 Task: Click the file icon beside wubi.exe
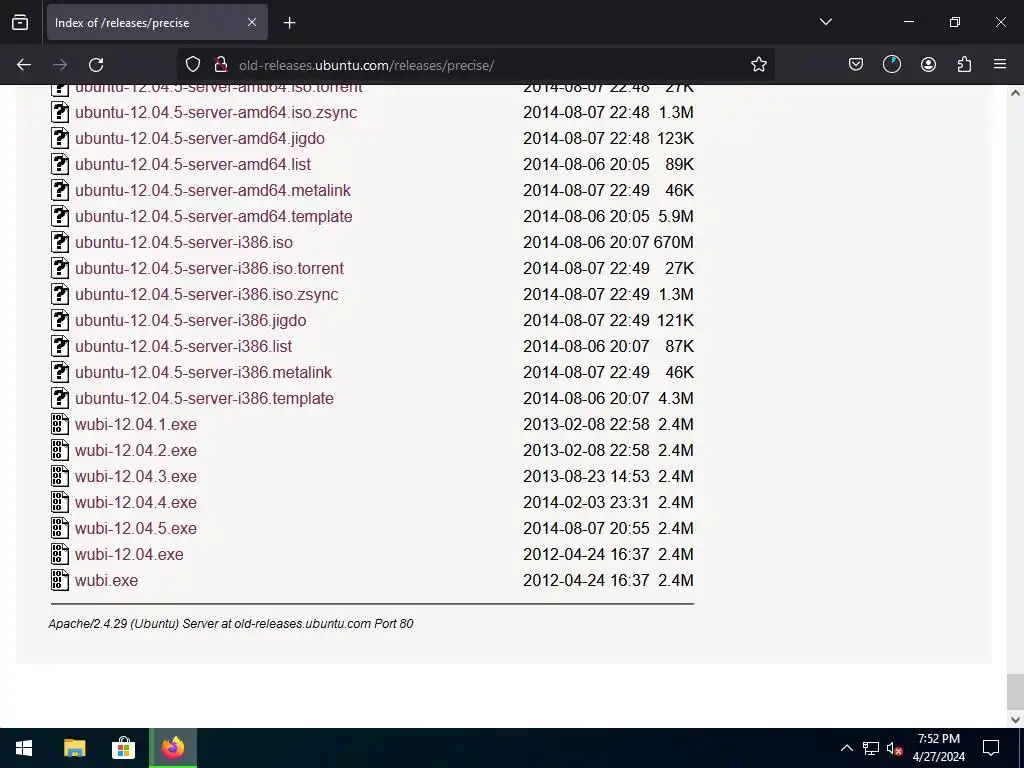coord(60,580)
